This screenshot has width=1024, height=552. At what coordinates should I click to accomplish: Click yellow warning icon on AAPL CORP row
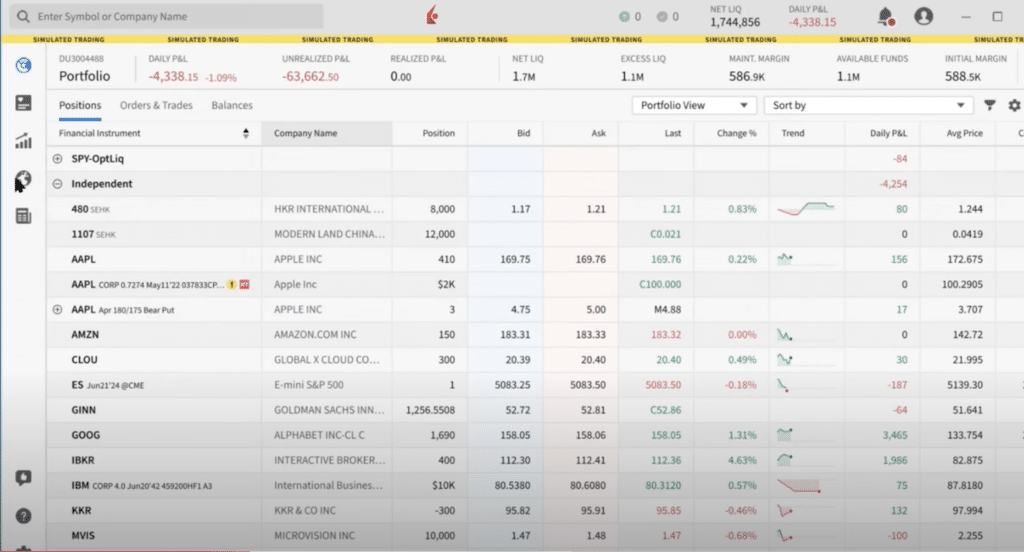point(232,284)
